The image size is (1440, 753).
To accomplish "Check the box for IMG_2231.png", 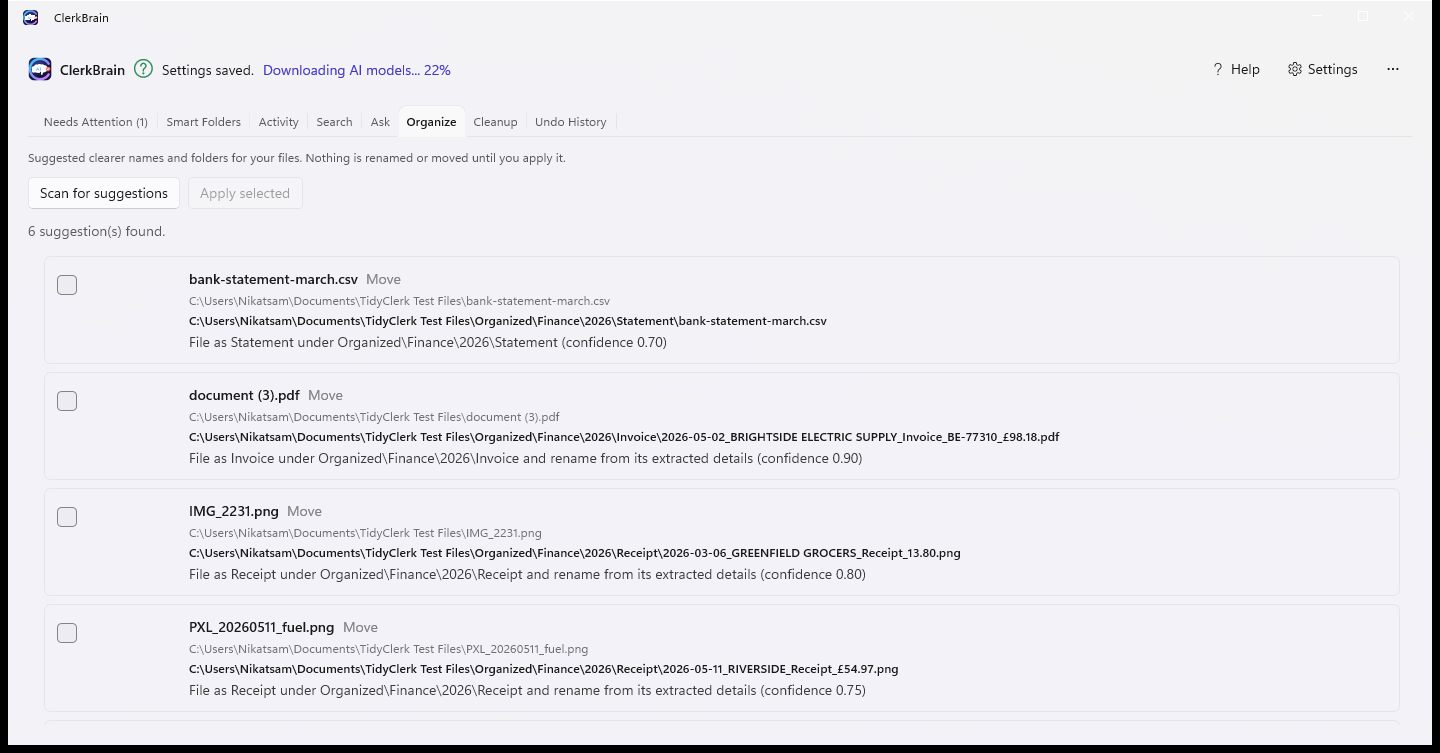I will [67, 517].
